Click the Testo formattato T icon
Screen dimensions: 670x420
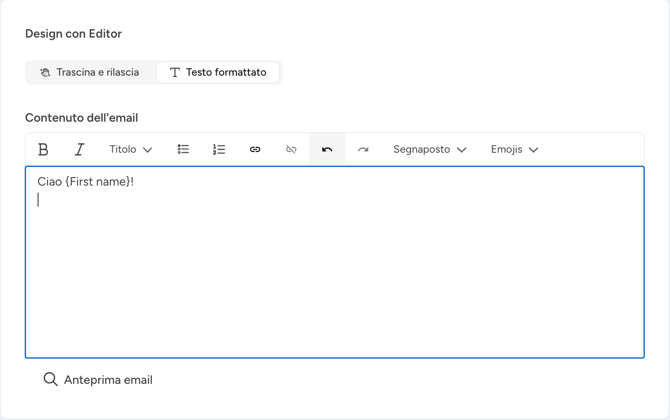[x=175, y=72]
